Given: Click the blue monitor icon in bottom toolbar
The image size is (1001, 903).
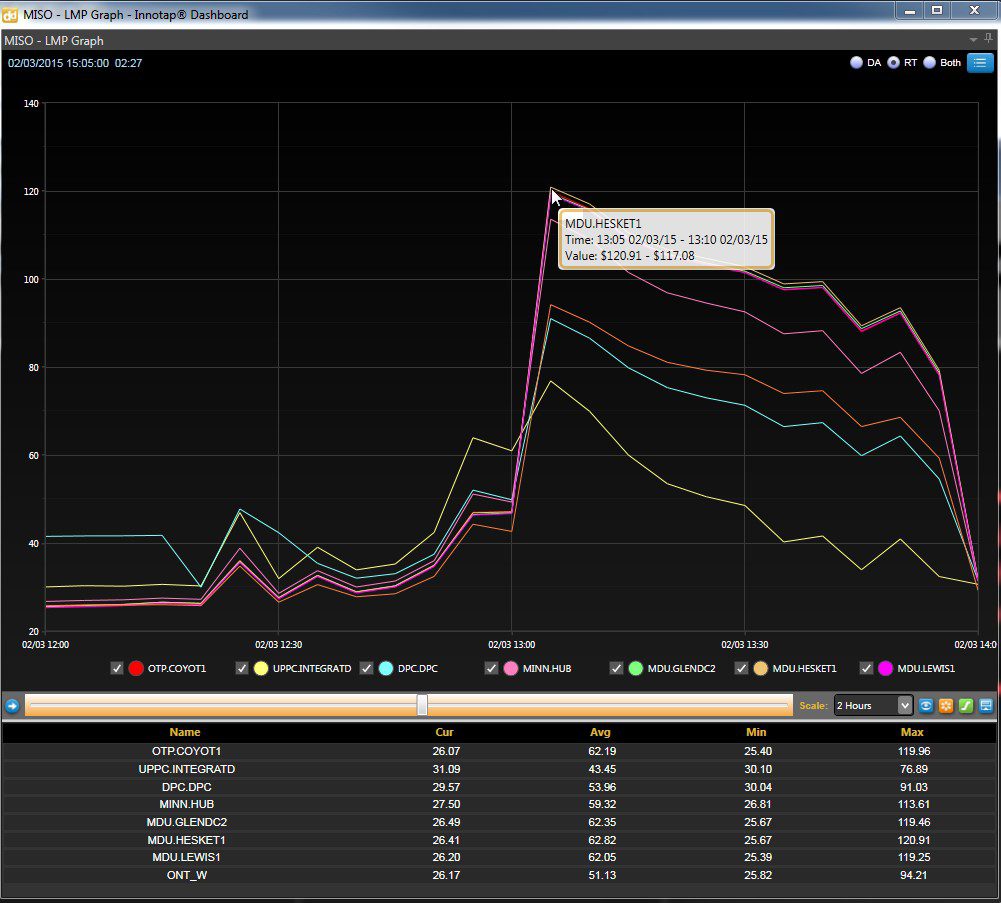Looking at the screenshot, I should click(x=986, y=705).
